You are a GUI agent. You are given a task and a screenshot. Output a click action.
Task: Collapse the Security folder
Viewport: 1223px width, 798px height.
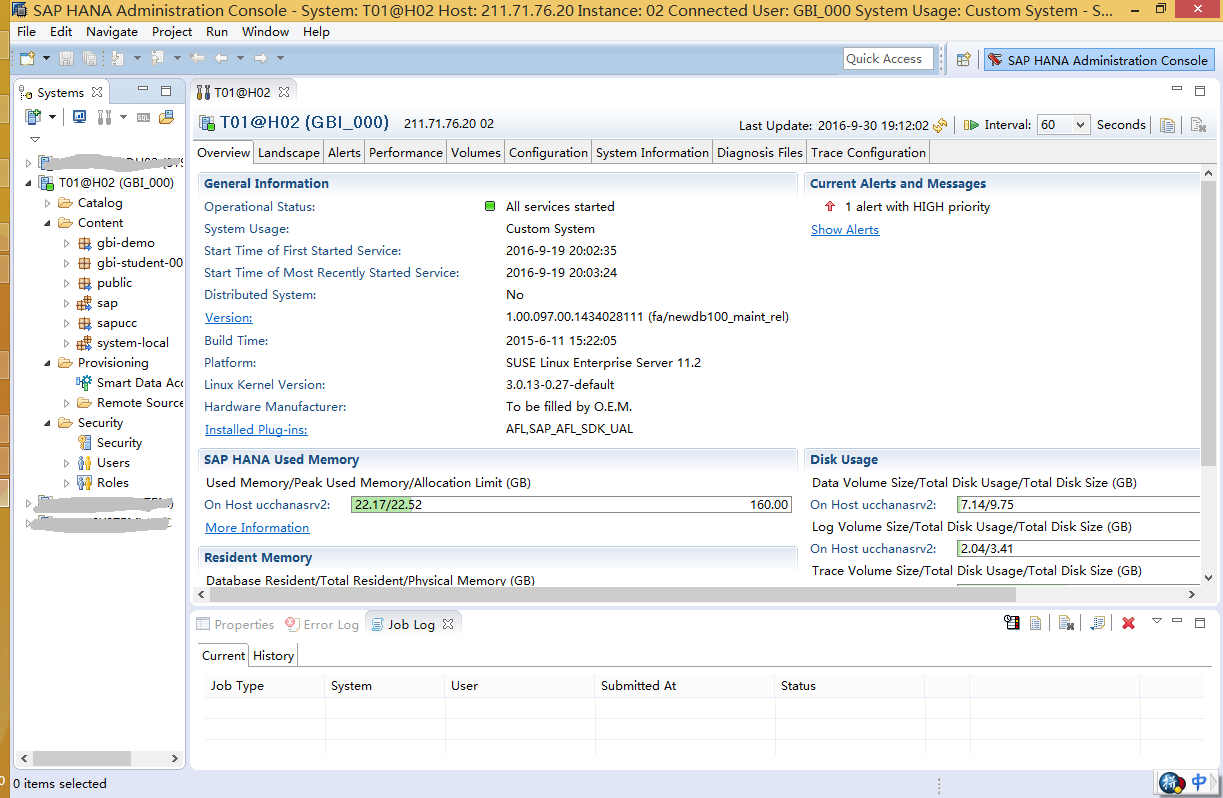click(x=47, y=423)
